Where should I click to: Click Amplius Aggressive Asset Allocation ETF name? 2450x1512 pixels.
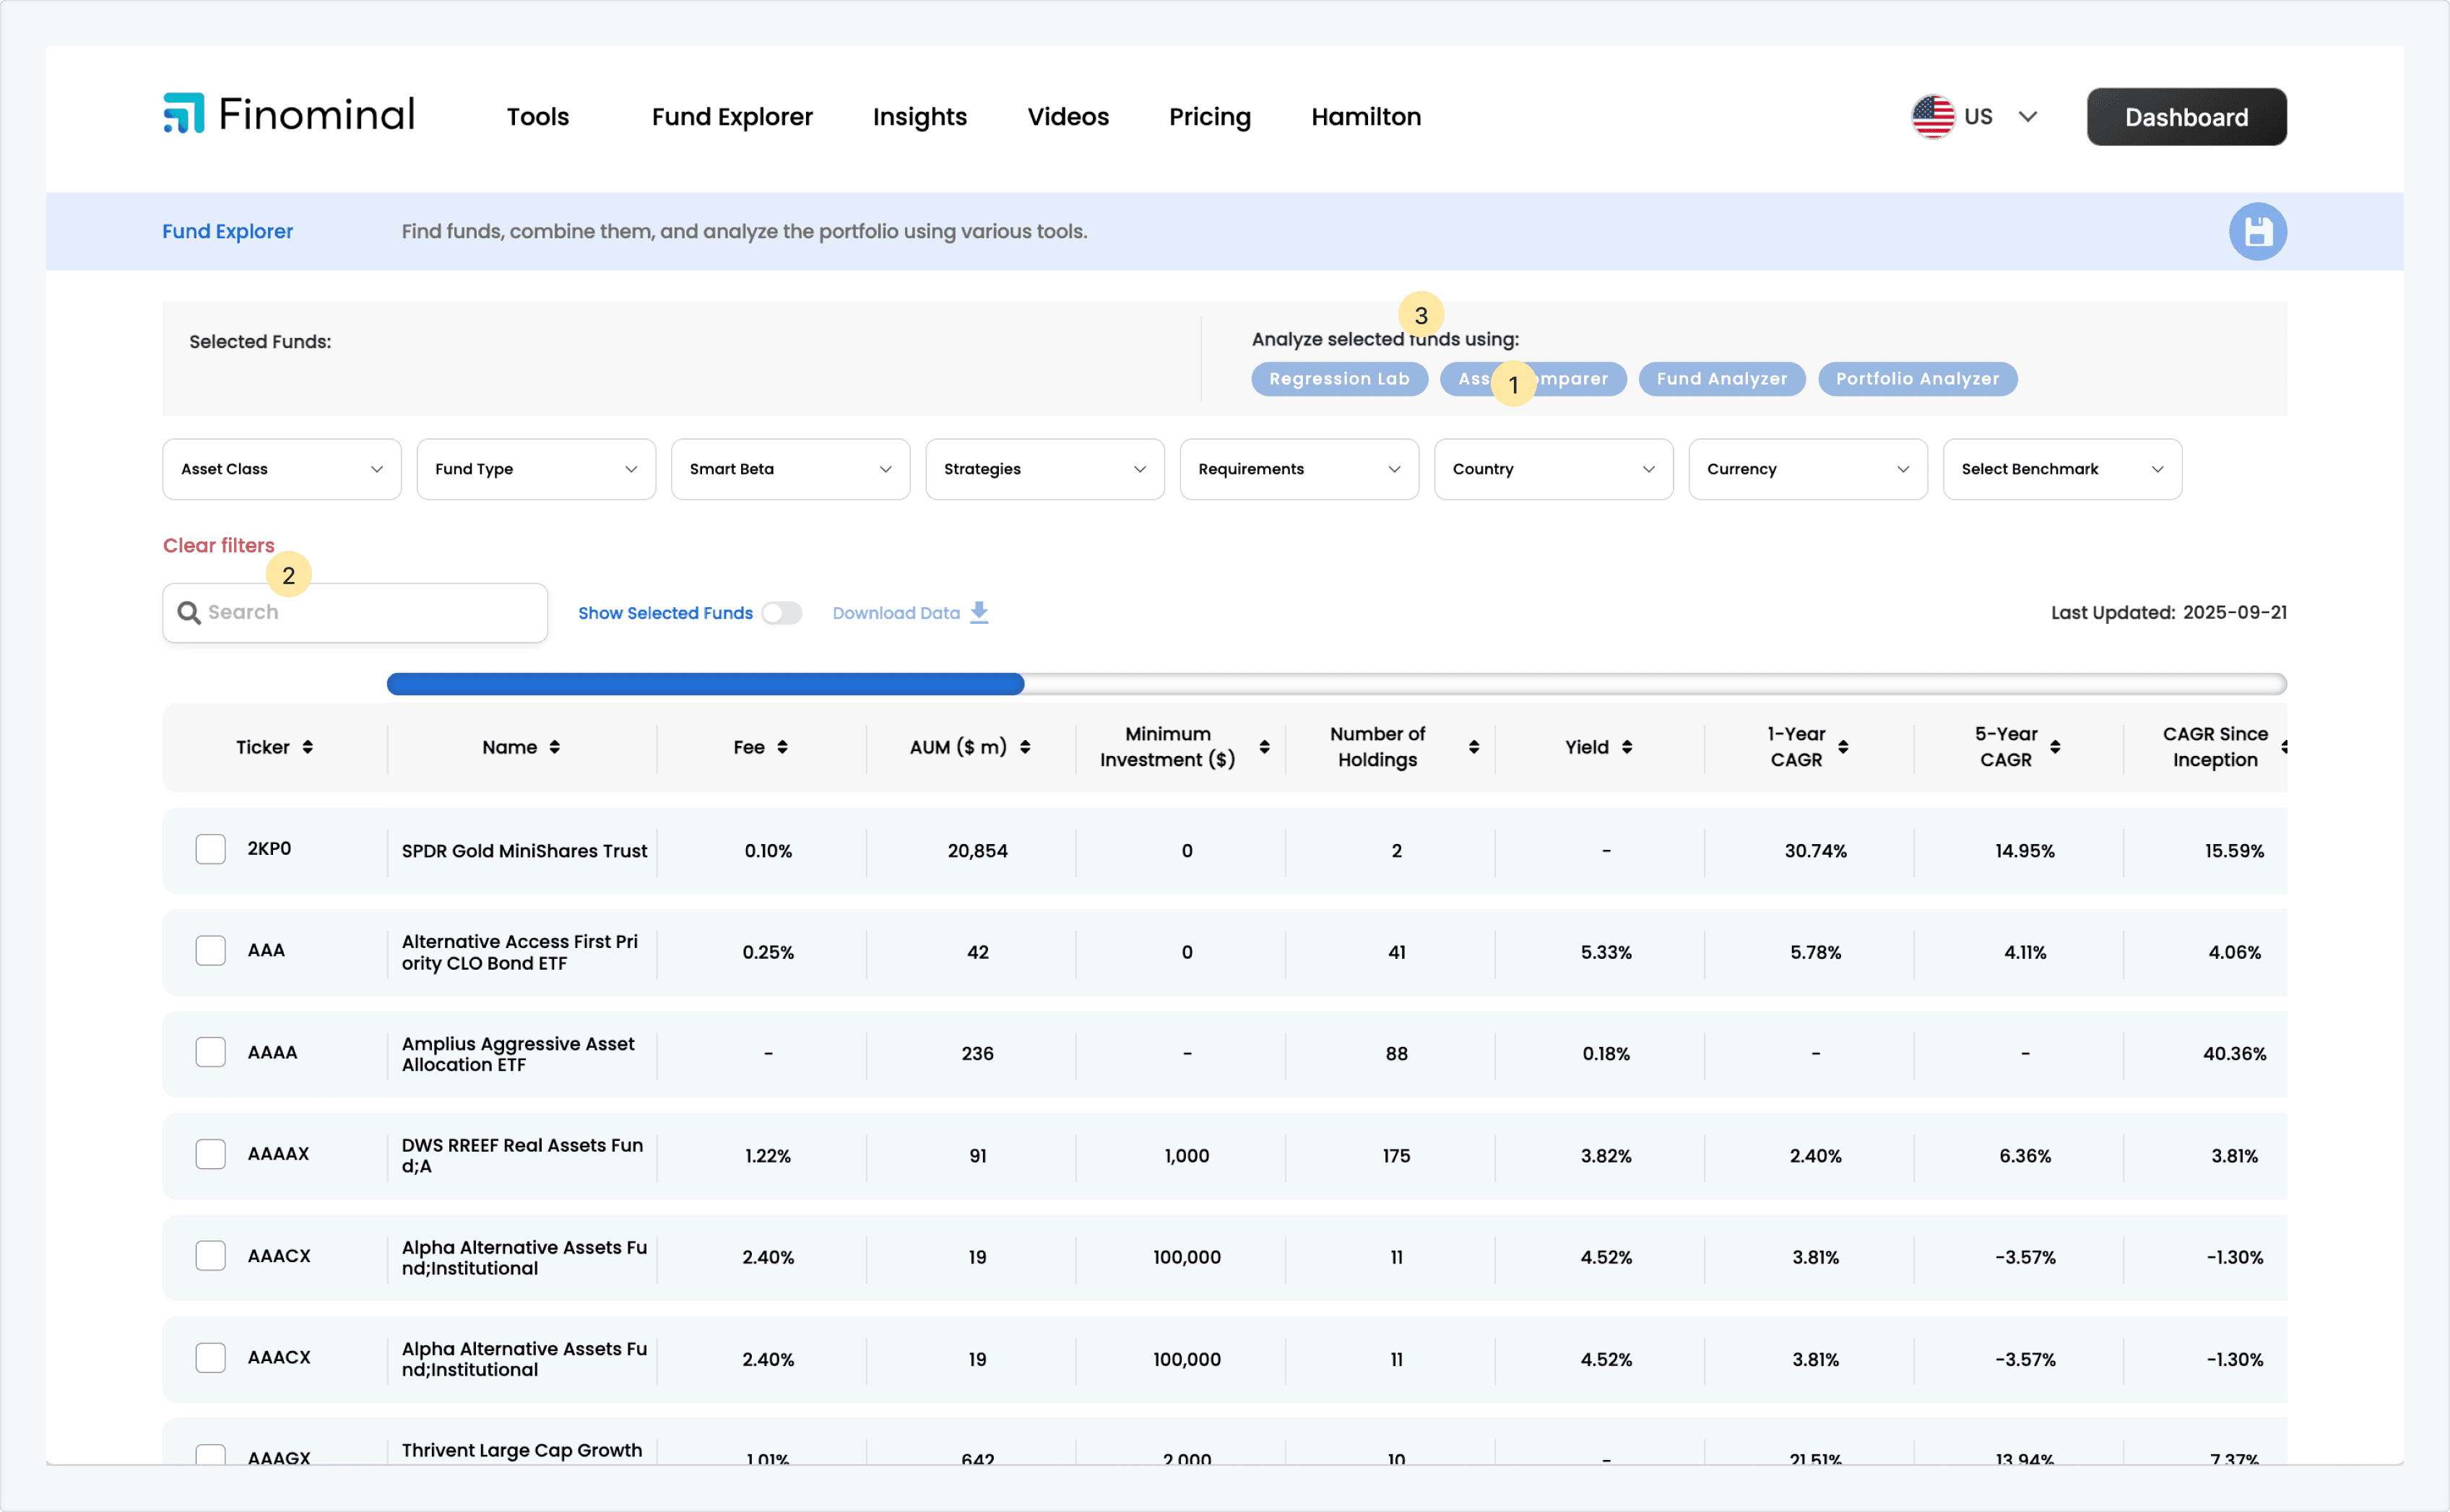point(518,1054)
